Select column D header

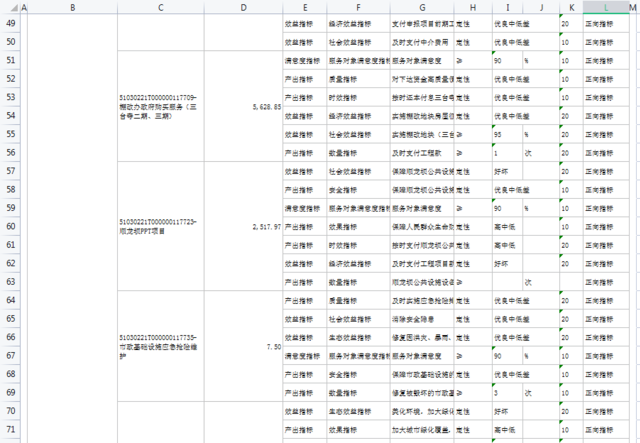coord(242,8)
